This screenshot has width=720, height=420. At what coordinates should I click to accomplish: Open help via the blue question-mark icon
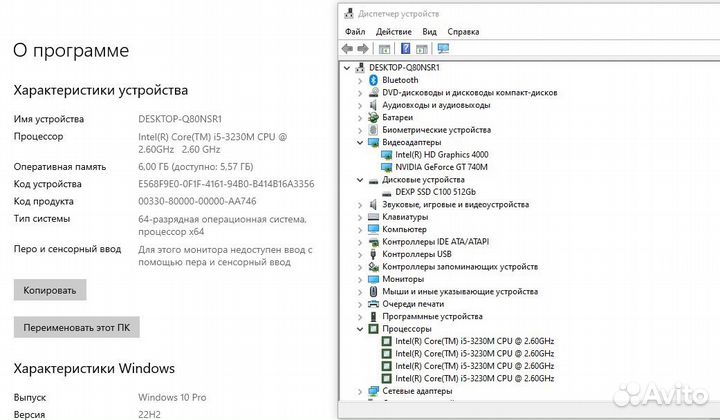click(x=405, y=48)
